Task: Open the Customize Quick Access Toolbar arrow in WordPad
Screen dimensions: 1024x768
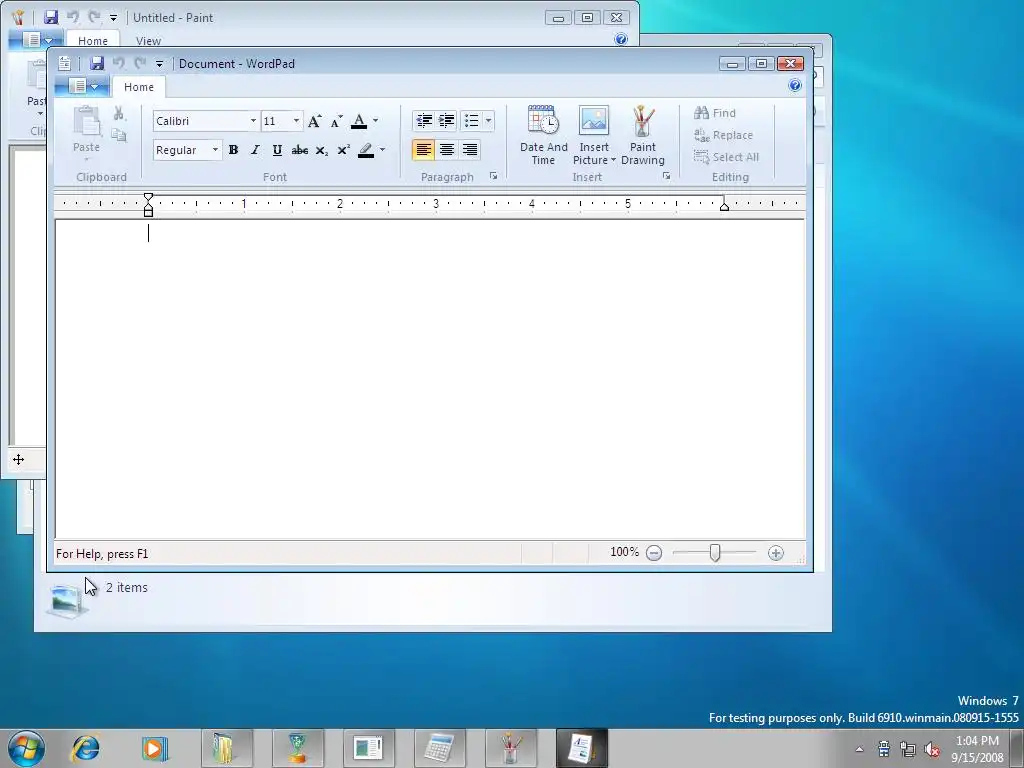Action: coord(159,64)
